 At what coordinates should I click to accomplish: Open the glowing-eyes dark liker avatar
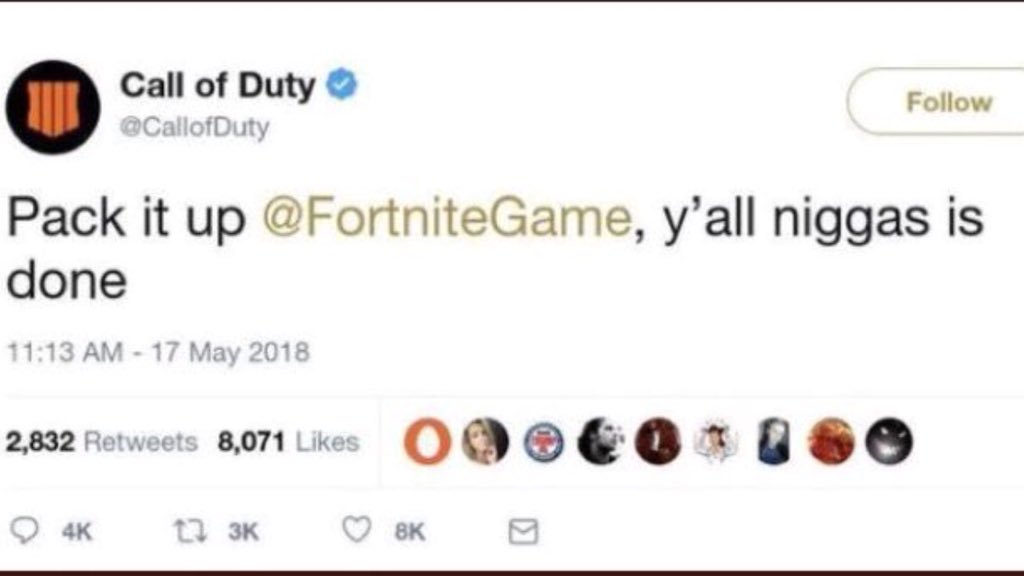(888, 442)
